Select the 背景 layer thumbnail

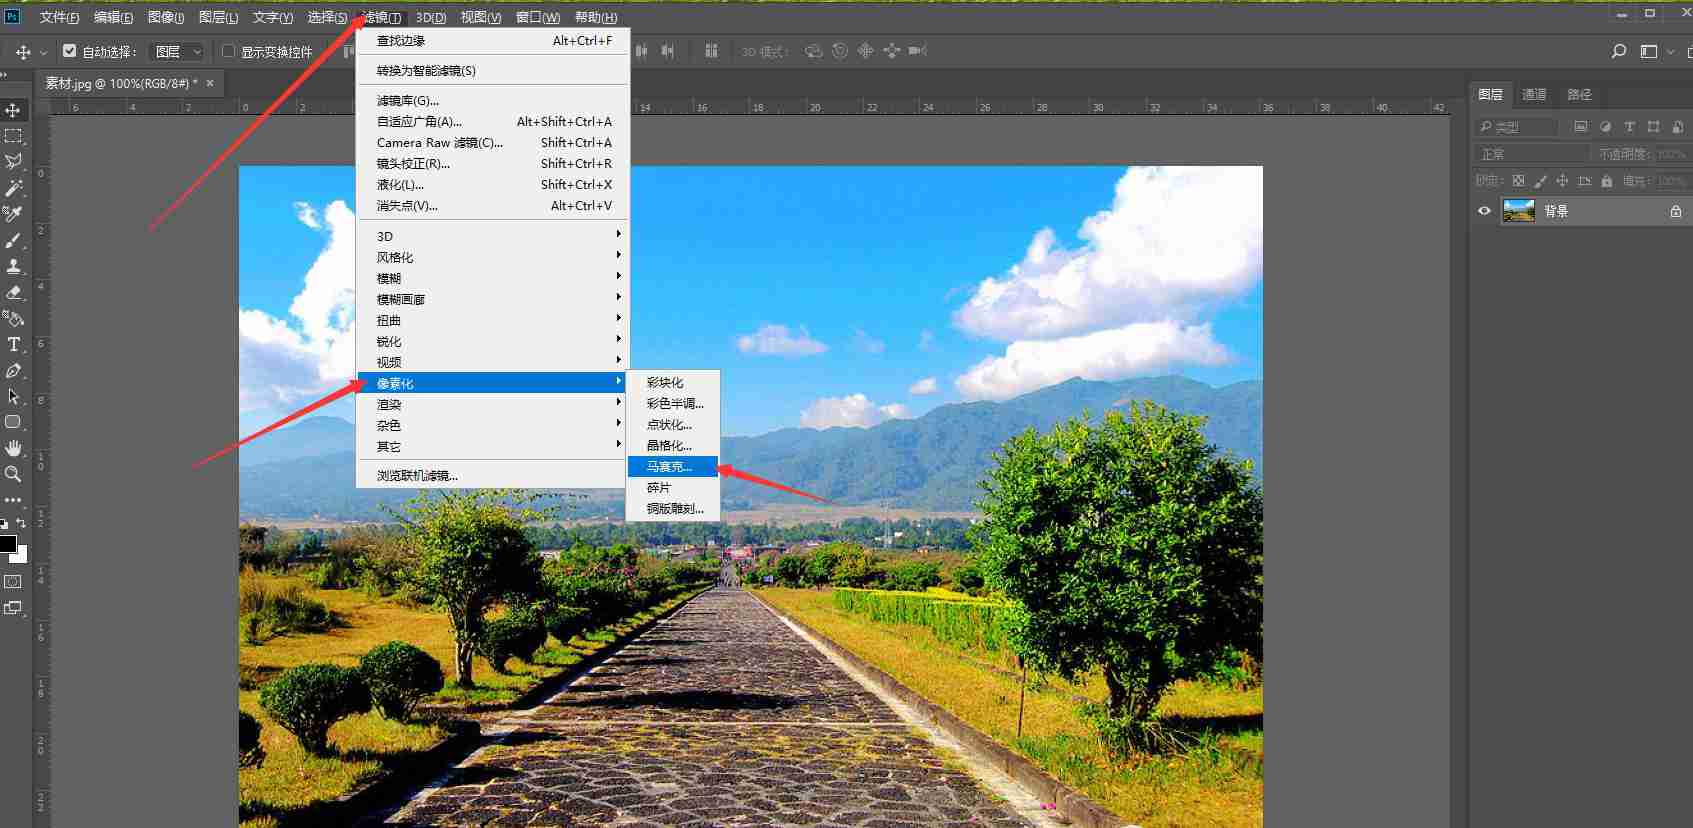click(1518, 211)
